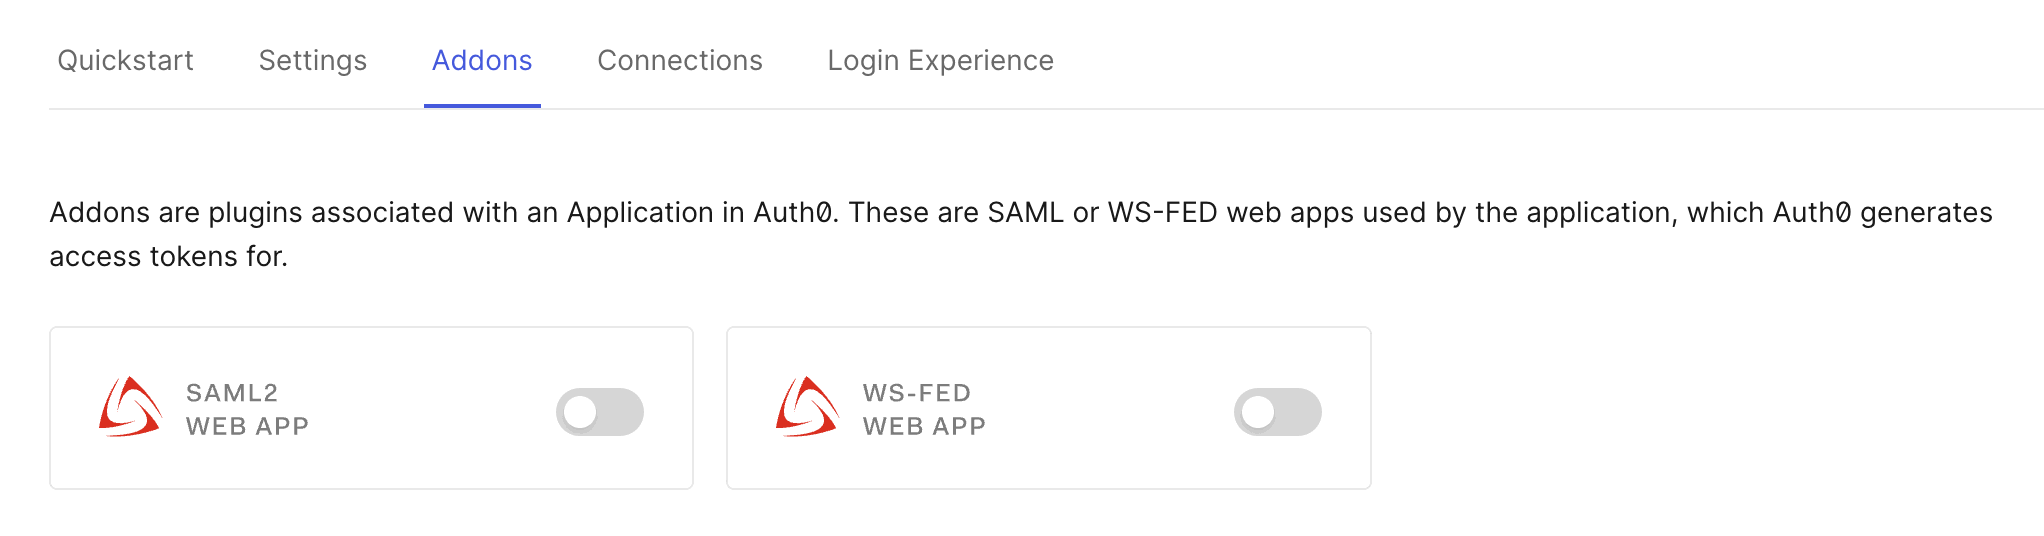
Task: Click 'WEB APP' text under WS-FED title
Action: click(924, 427)
